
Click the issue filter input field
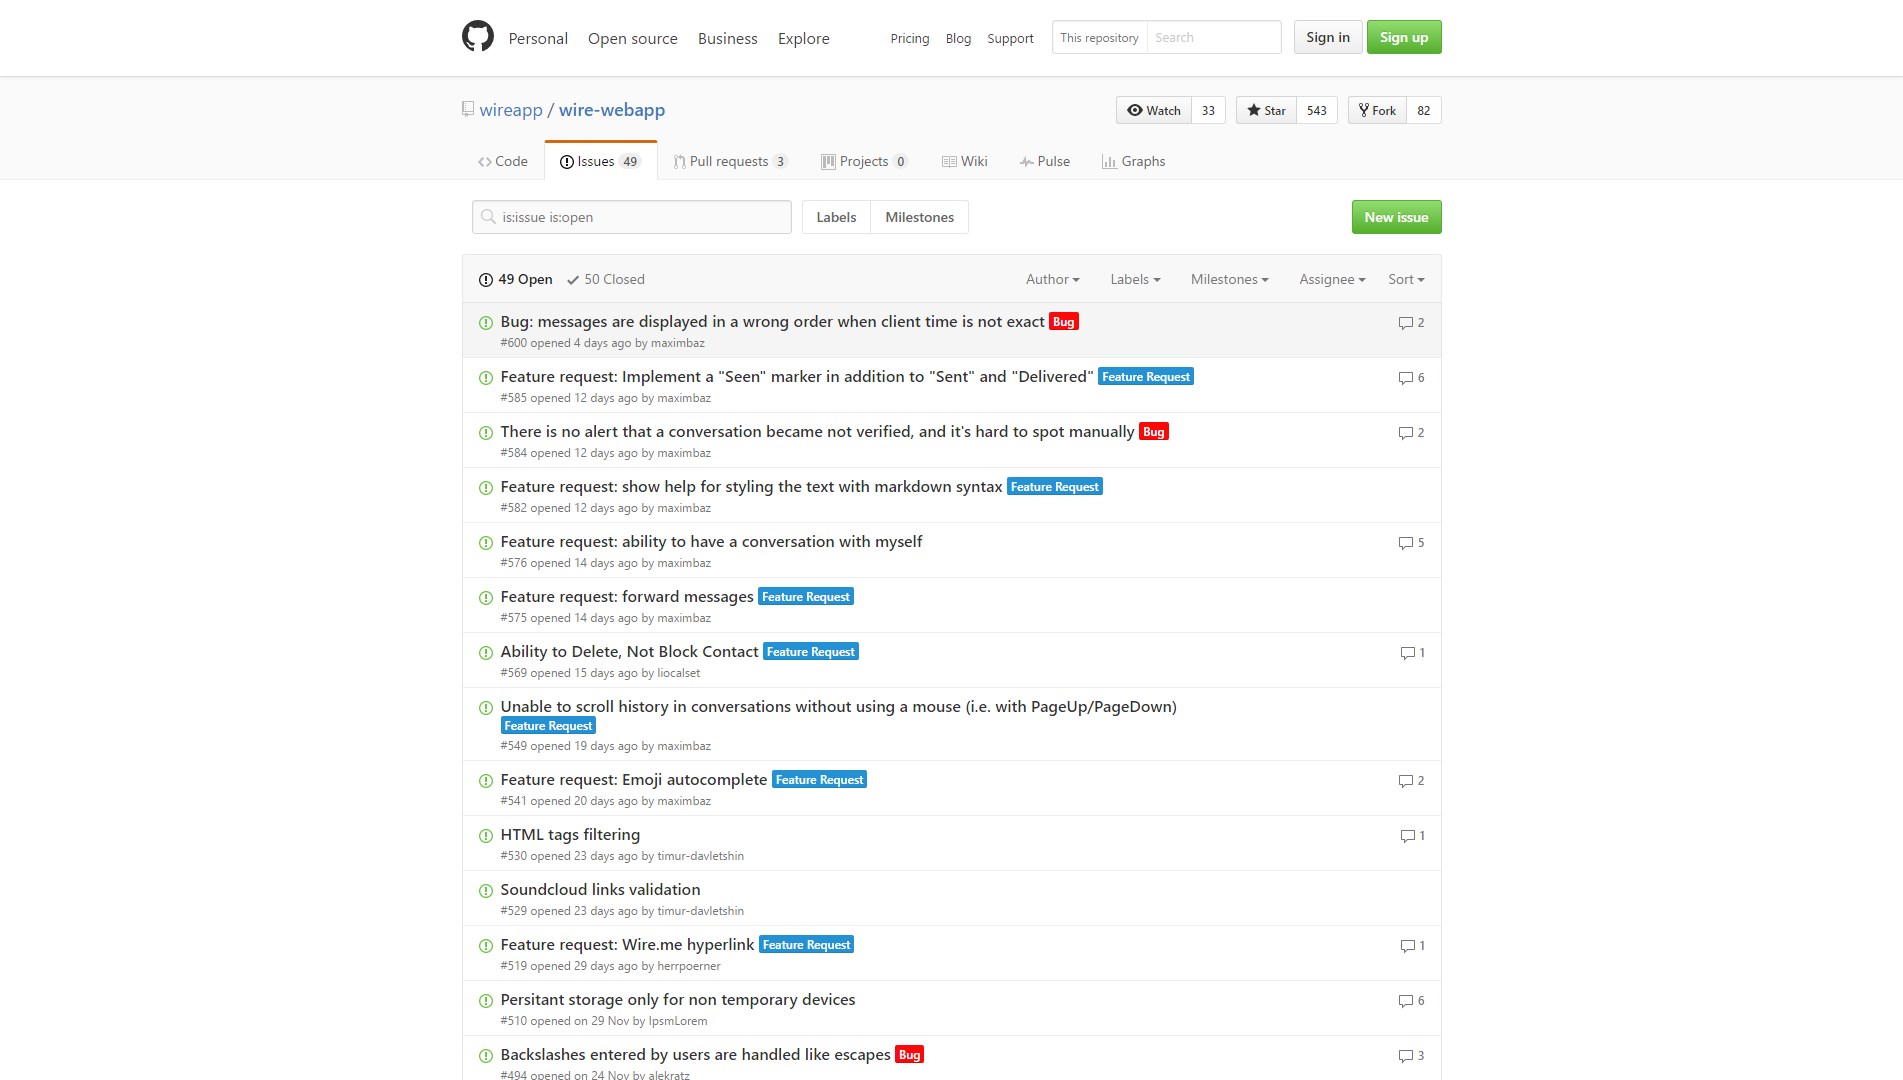click(x=631, y=217)
